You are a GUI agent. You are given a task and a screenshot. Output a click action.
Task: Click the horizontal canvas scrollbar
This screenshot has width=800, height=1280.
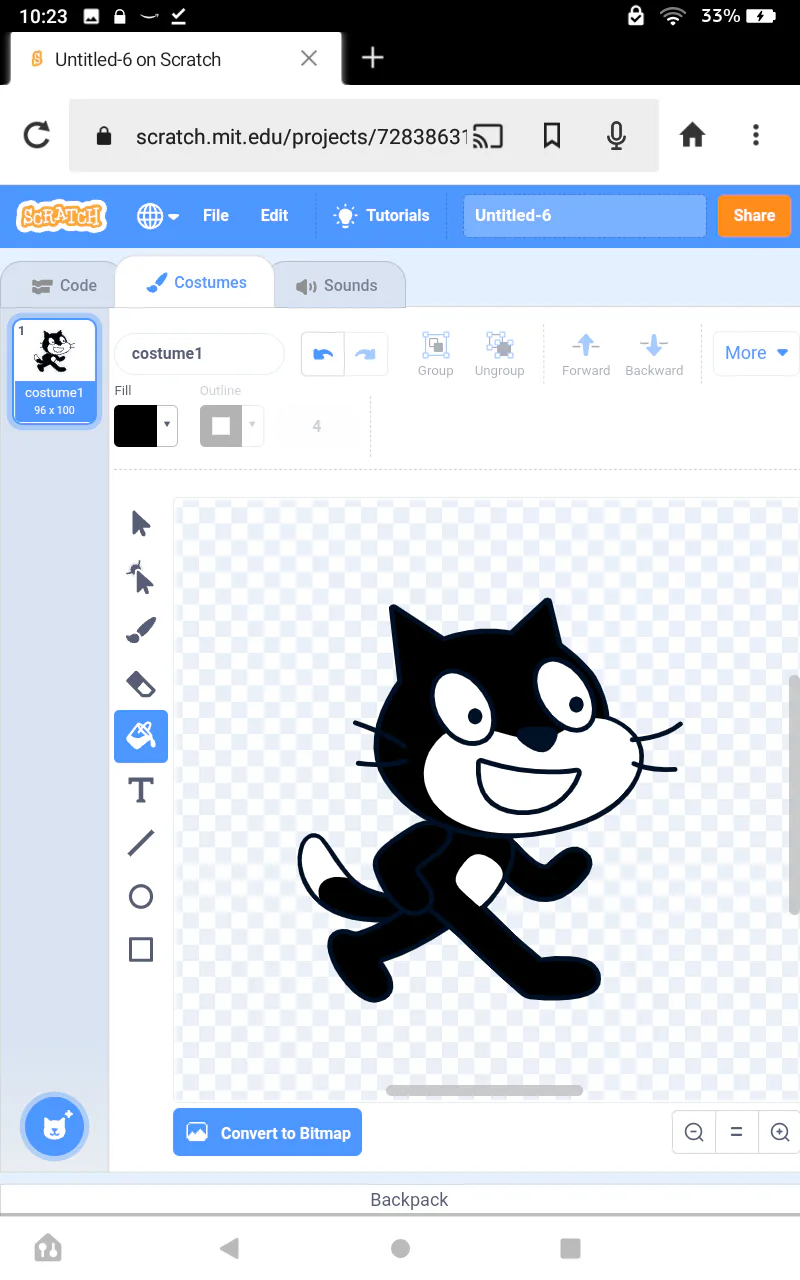(x=484, y=1090)
